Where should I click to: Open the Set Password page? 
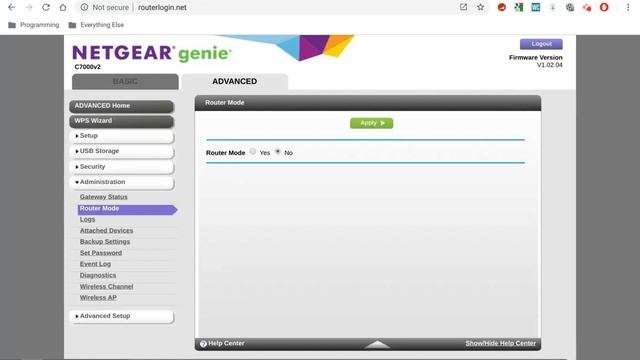(x=101, y=253)
